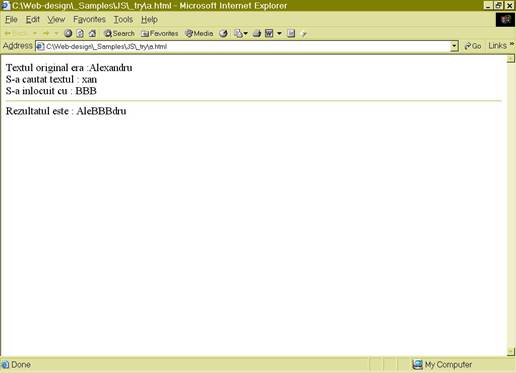Click the Go button

coord(473,46)
